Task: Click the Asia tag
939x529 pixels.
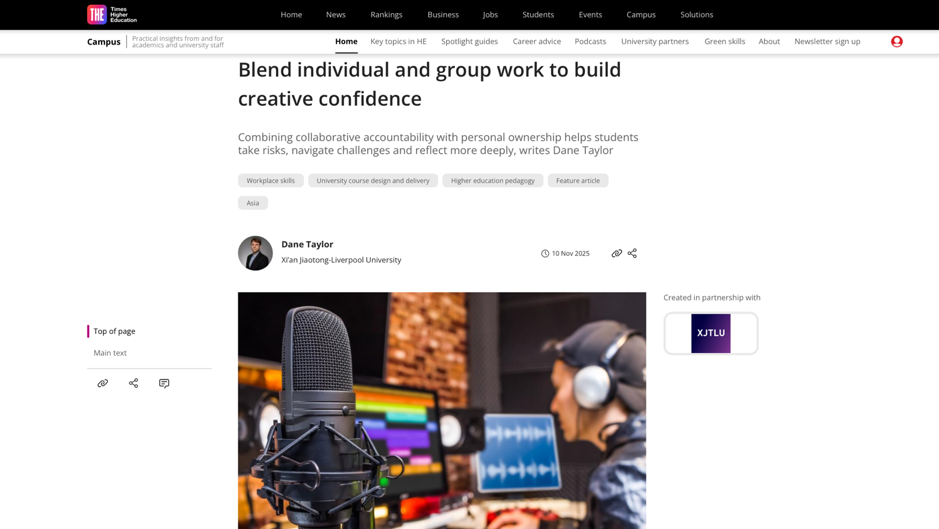Action: (253, 203)
